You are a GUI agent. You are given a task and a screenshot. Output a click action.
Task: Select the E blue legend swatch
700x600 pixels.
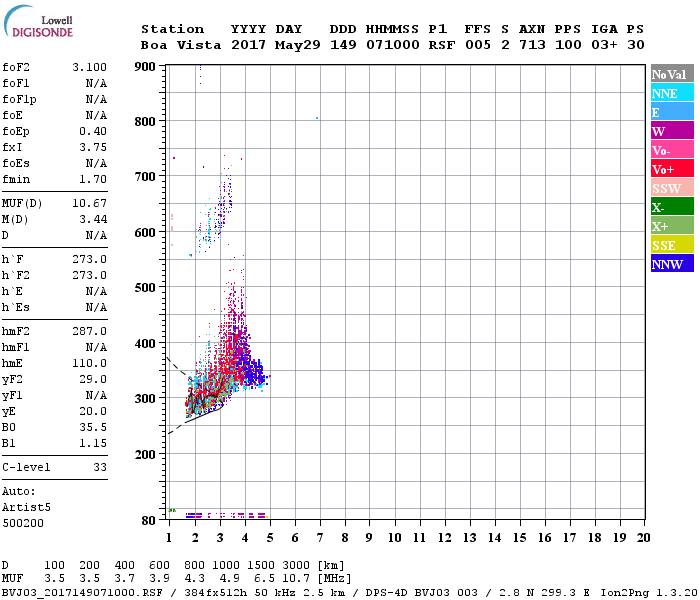point(672,112)
